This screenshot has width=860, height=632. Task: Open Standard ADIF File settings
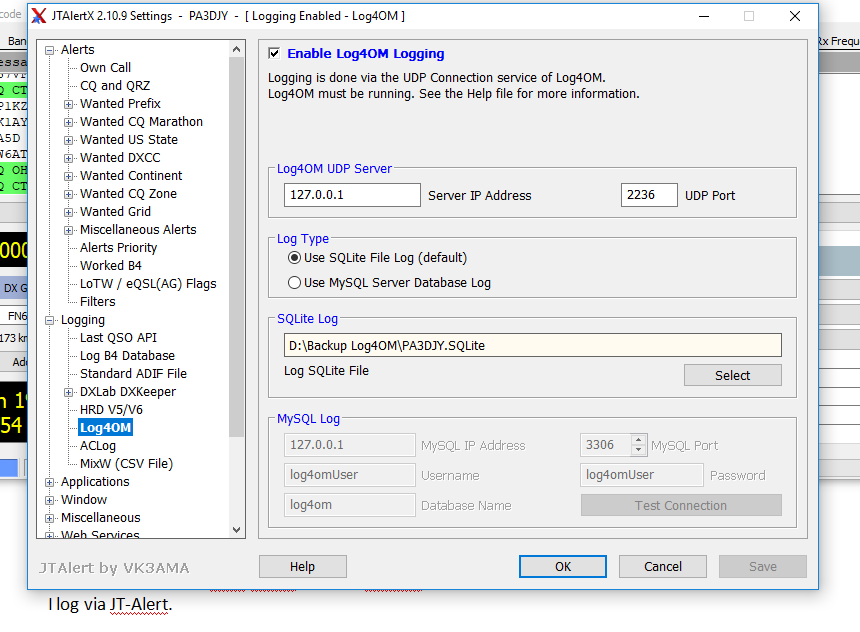click(133, 374)
